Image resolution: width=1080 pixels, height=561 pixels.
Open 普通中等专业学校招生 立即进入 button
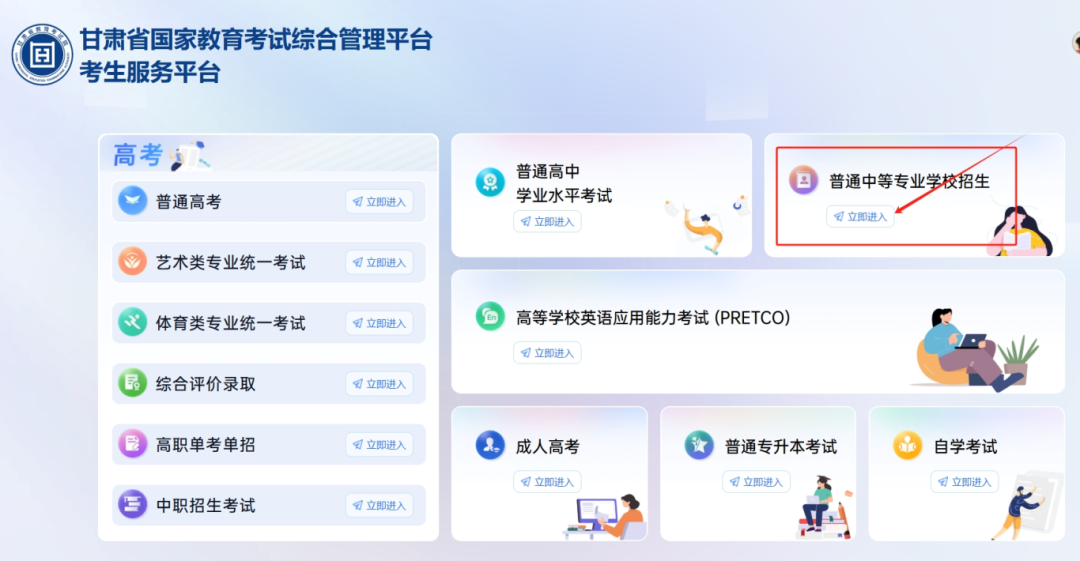click(x=860, y=216)
